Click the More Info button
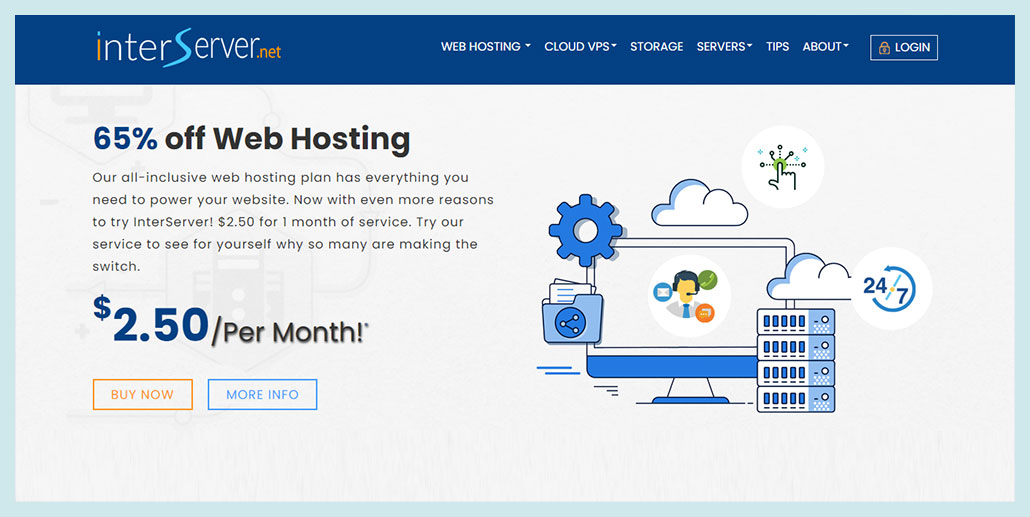The width and height of the screenshot is (1030, 517). click(x=262, y=394)
